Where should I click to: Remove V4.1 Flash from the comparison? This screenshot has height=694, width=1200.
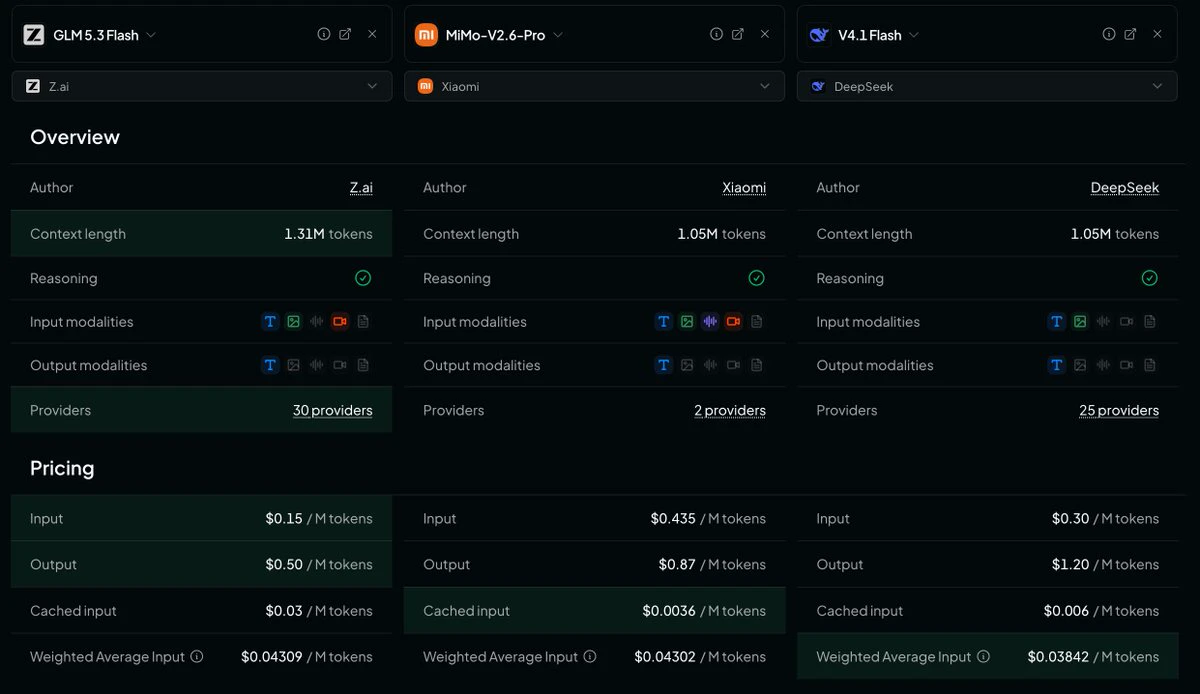[1157, 34]
